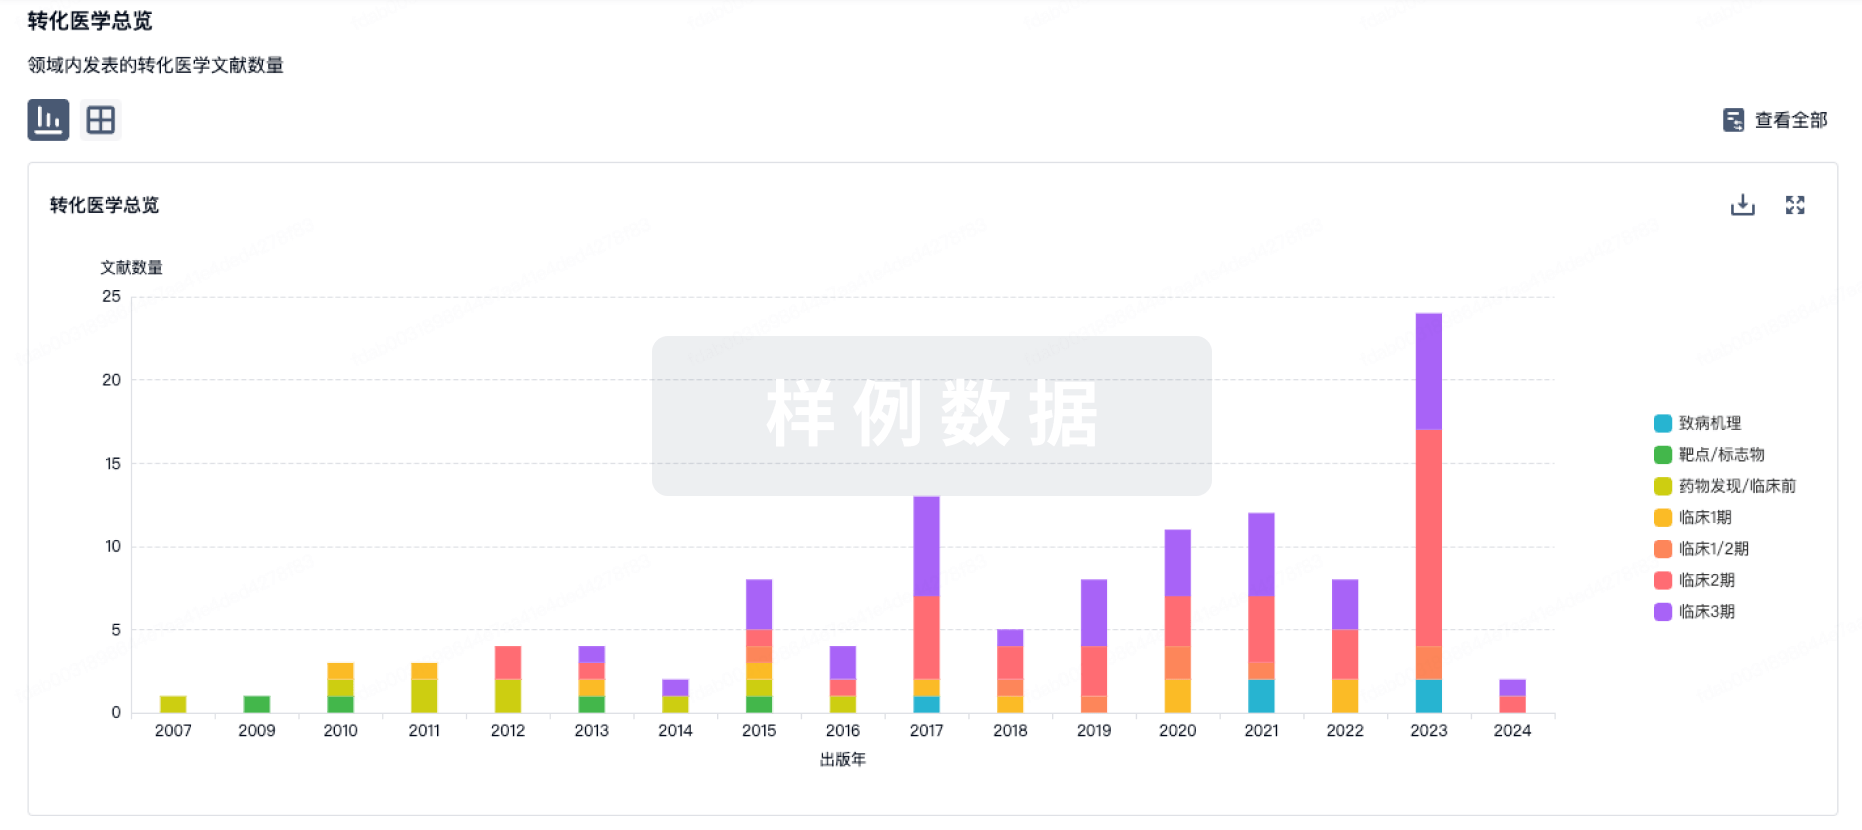Viewport: 1862px width, 830px height.
Task: Switch to bar chart view
Action: (x=48, y=120)
